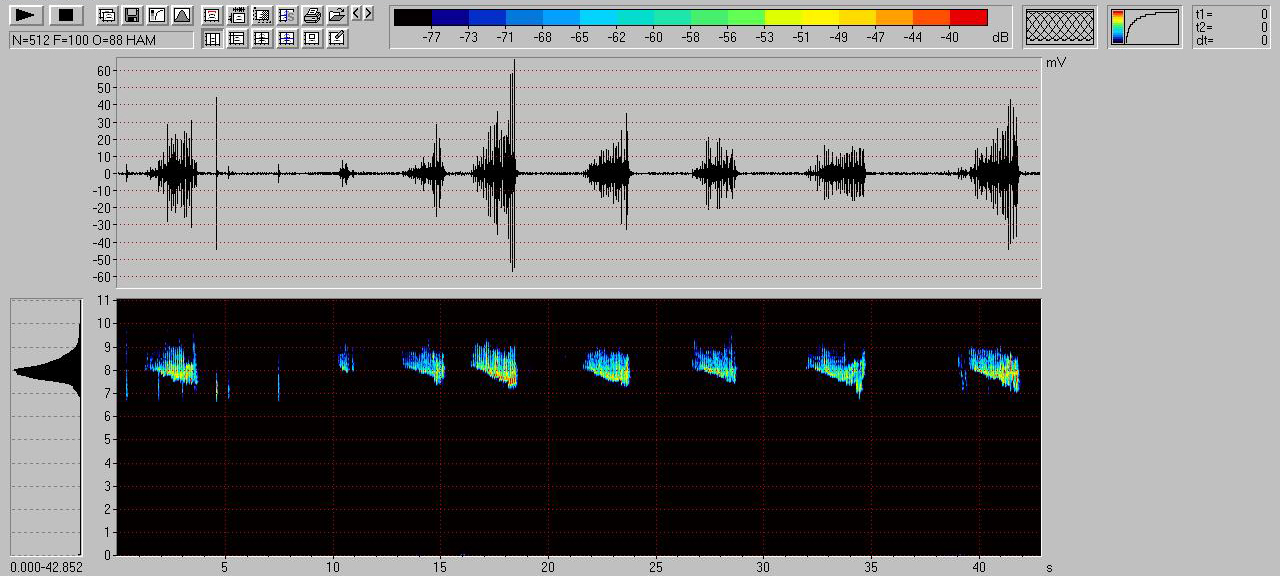Click the printer icon
Image resolution: width=1280 pixels, height=576 pixels.
(x=312, y=15)
